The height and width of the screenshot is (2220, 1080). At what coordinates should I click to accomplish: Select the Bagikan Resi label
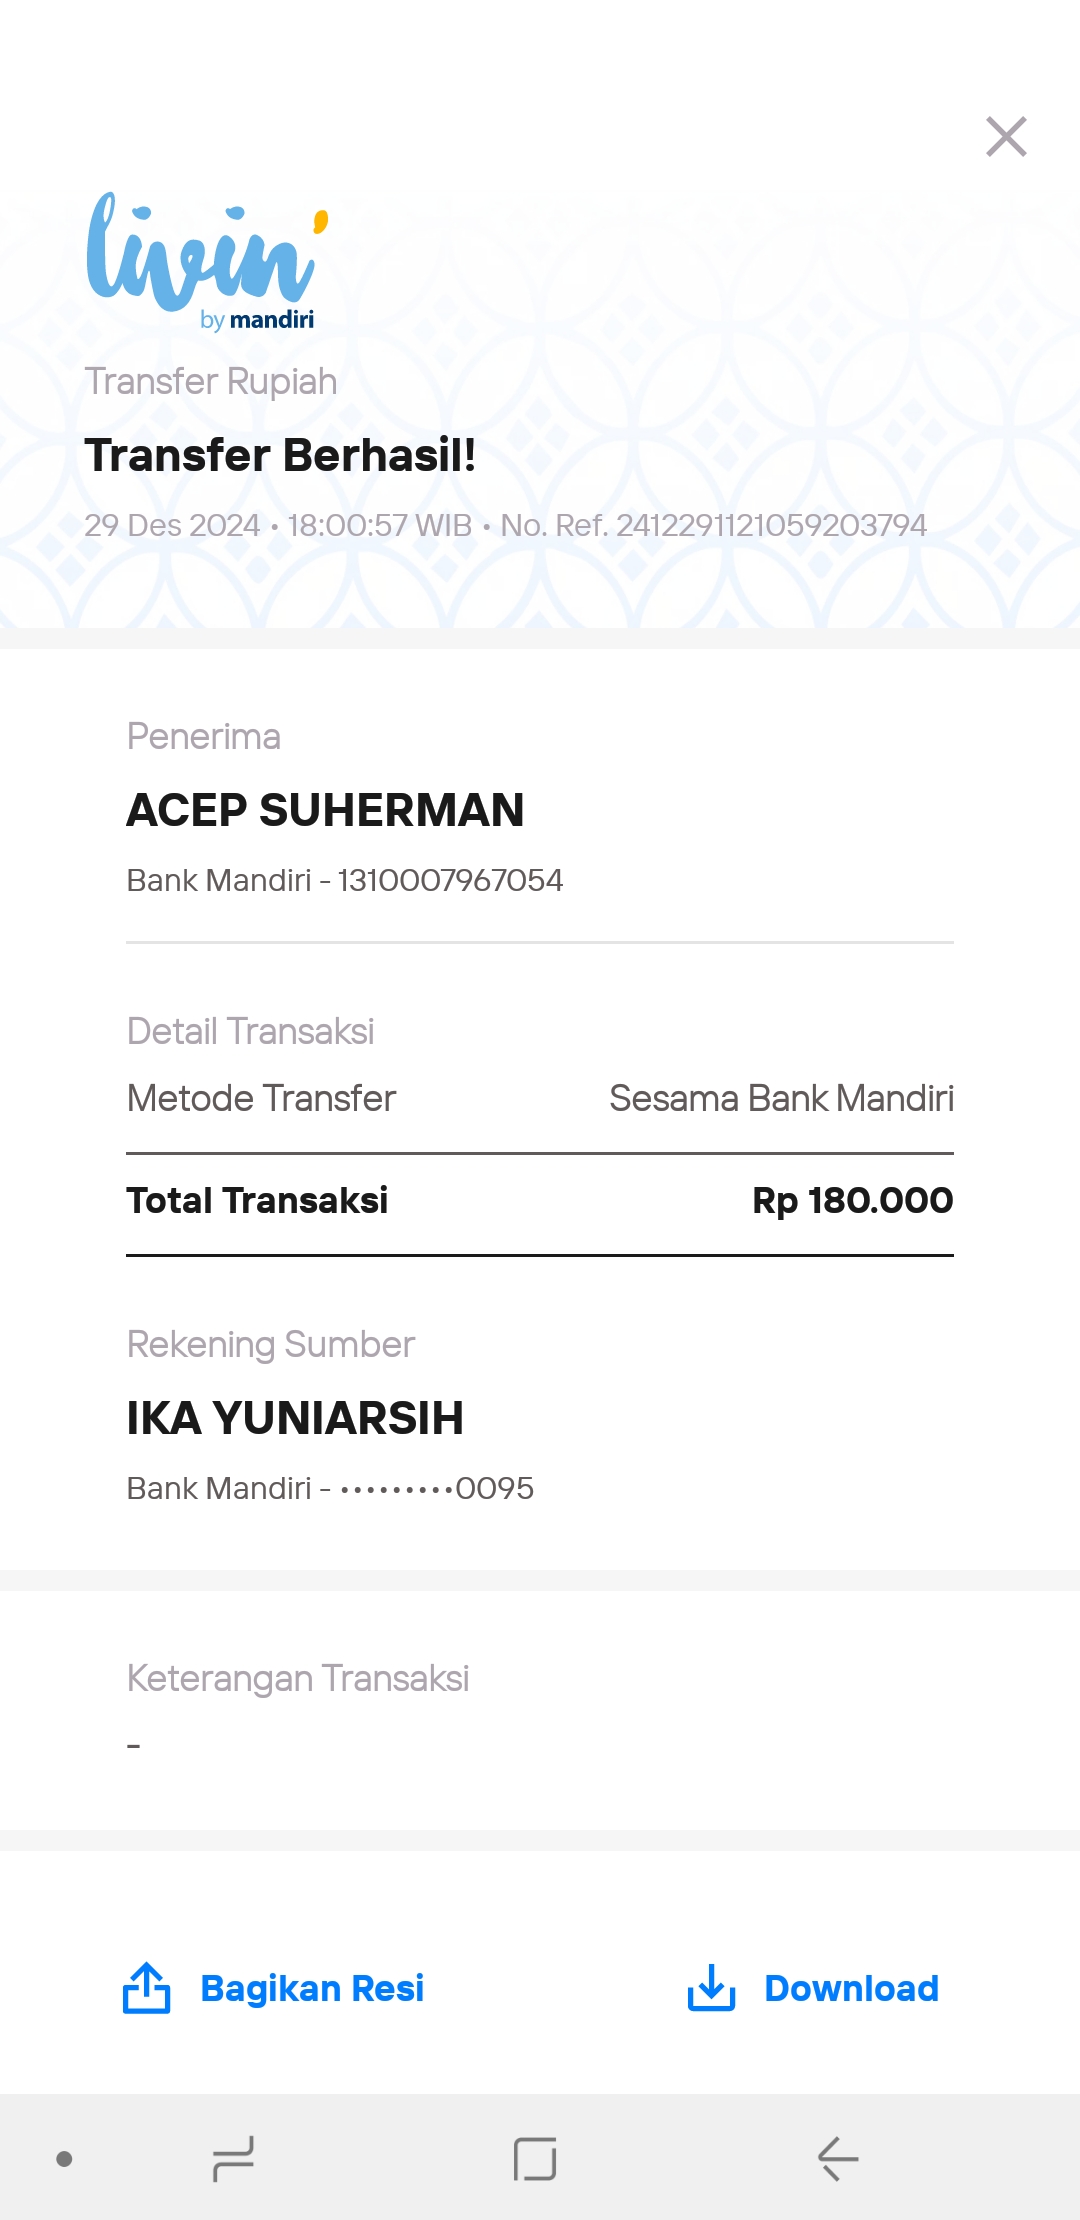[312, 1988]
